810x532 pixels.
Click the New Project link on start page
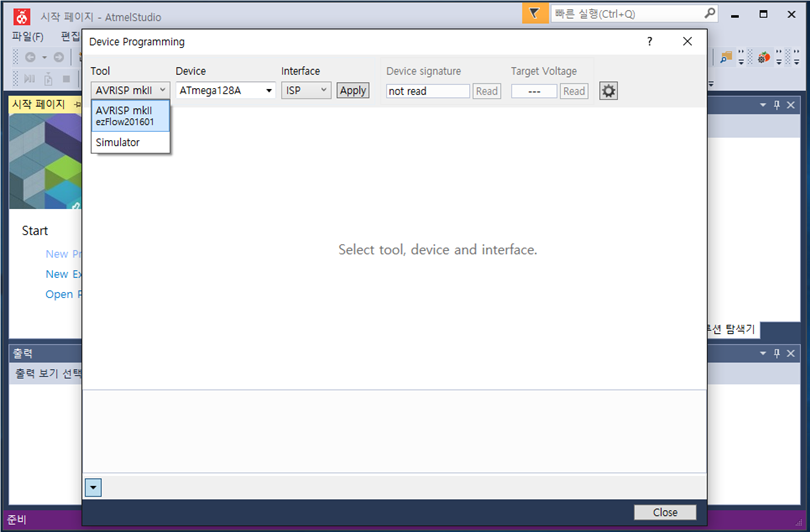pos(63,254)
